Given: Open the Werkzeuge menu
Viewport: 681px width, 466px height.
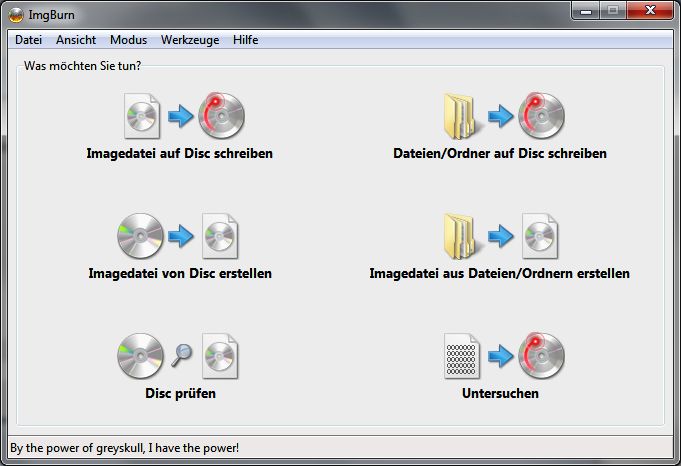Looking at the screenshot, I should click(190, 40).
